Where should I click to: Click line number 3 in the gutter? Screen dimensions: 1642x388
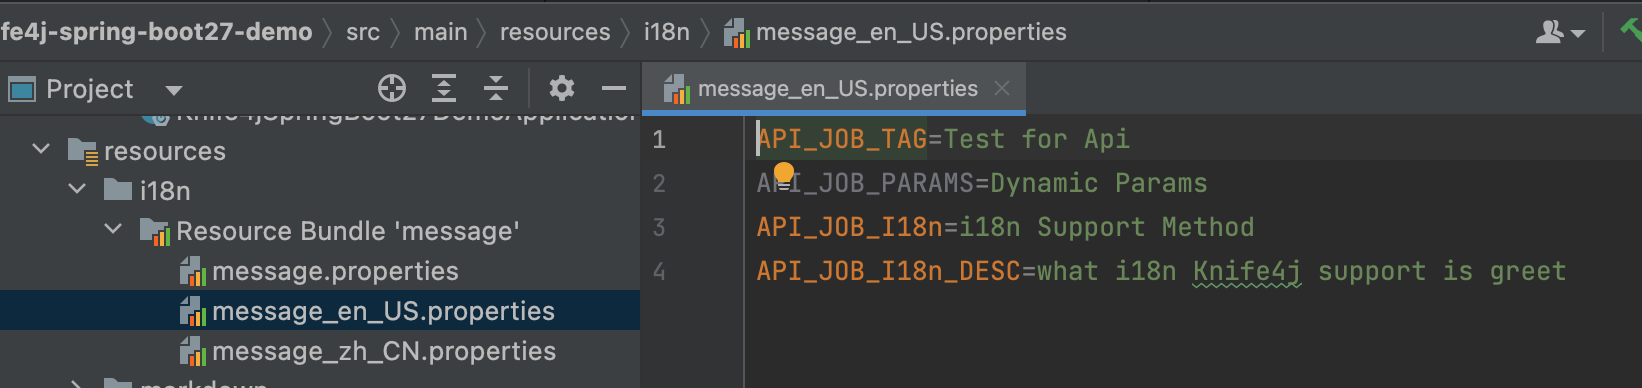pos(659,227)
